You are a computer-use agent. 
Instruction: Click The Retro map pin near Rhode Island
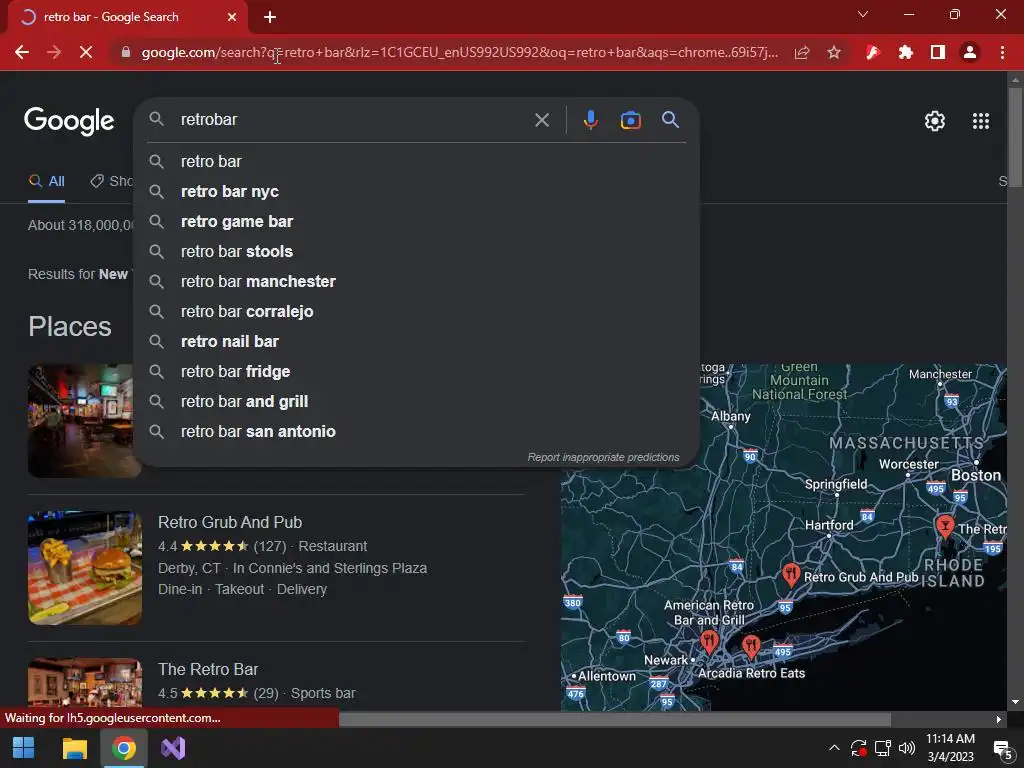pos(944,526)
